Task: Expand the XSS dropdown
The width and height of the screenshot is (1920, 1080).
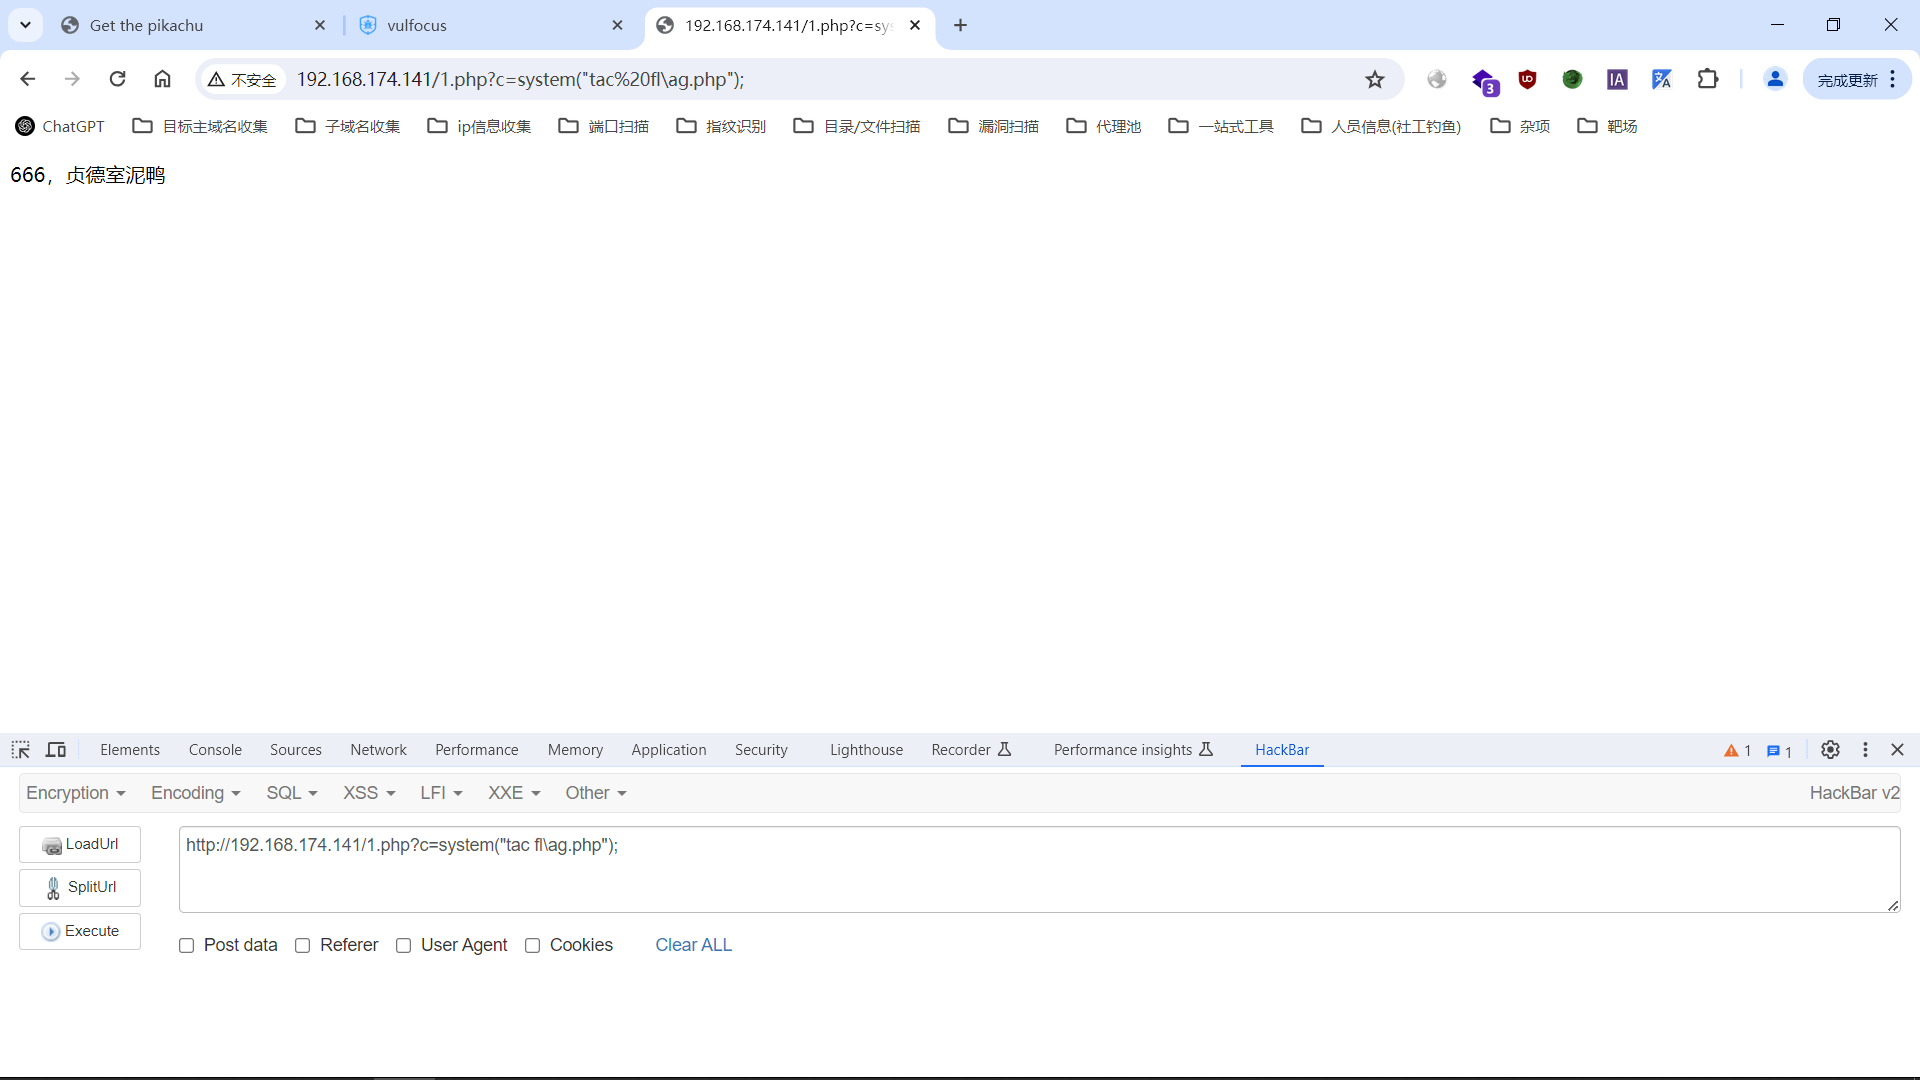Action: (369, 793)
